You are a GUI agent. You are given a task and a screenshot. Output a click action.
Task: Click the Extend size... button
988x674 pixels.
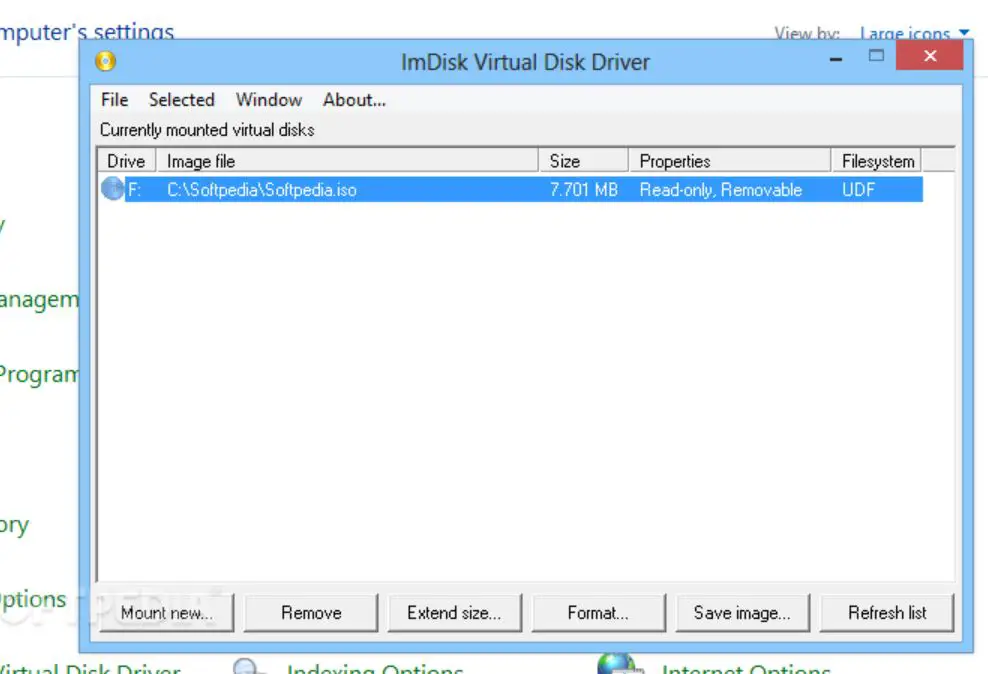coord(454,613)
